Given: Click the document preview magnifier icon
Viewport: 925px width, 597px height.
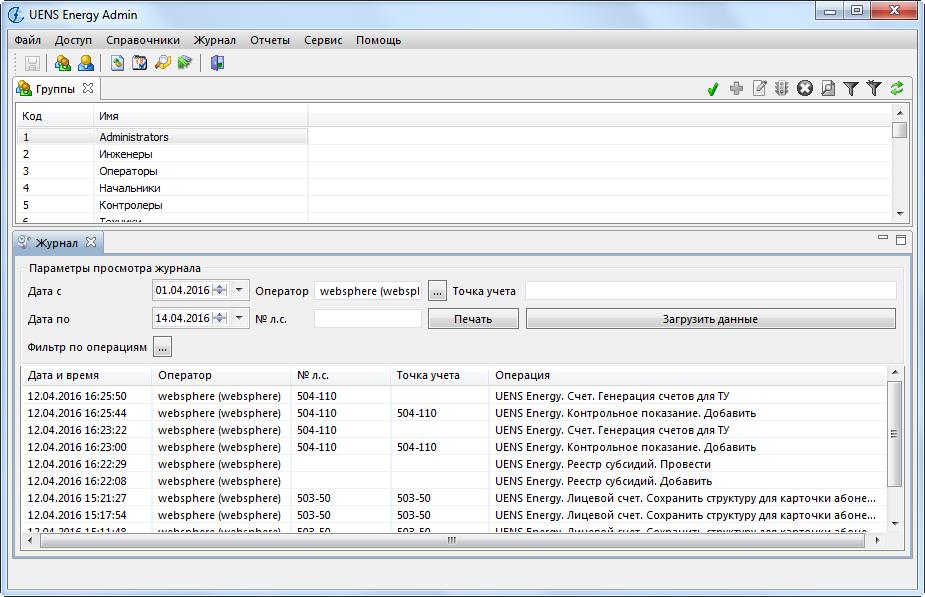Looking at the screenshot, I should tap(828, 88).
